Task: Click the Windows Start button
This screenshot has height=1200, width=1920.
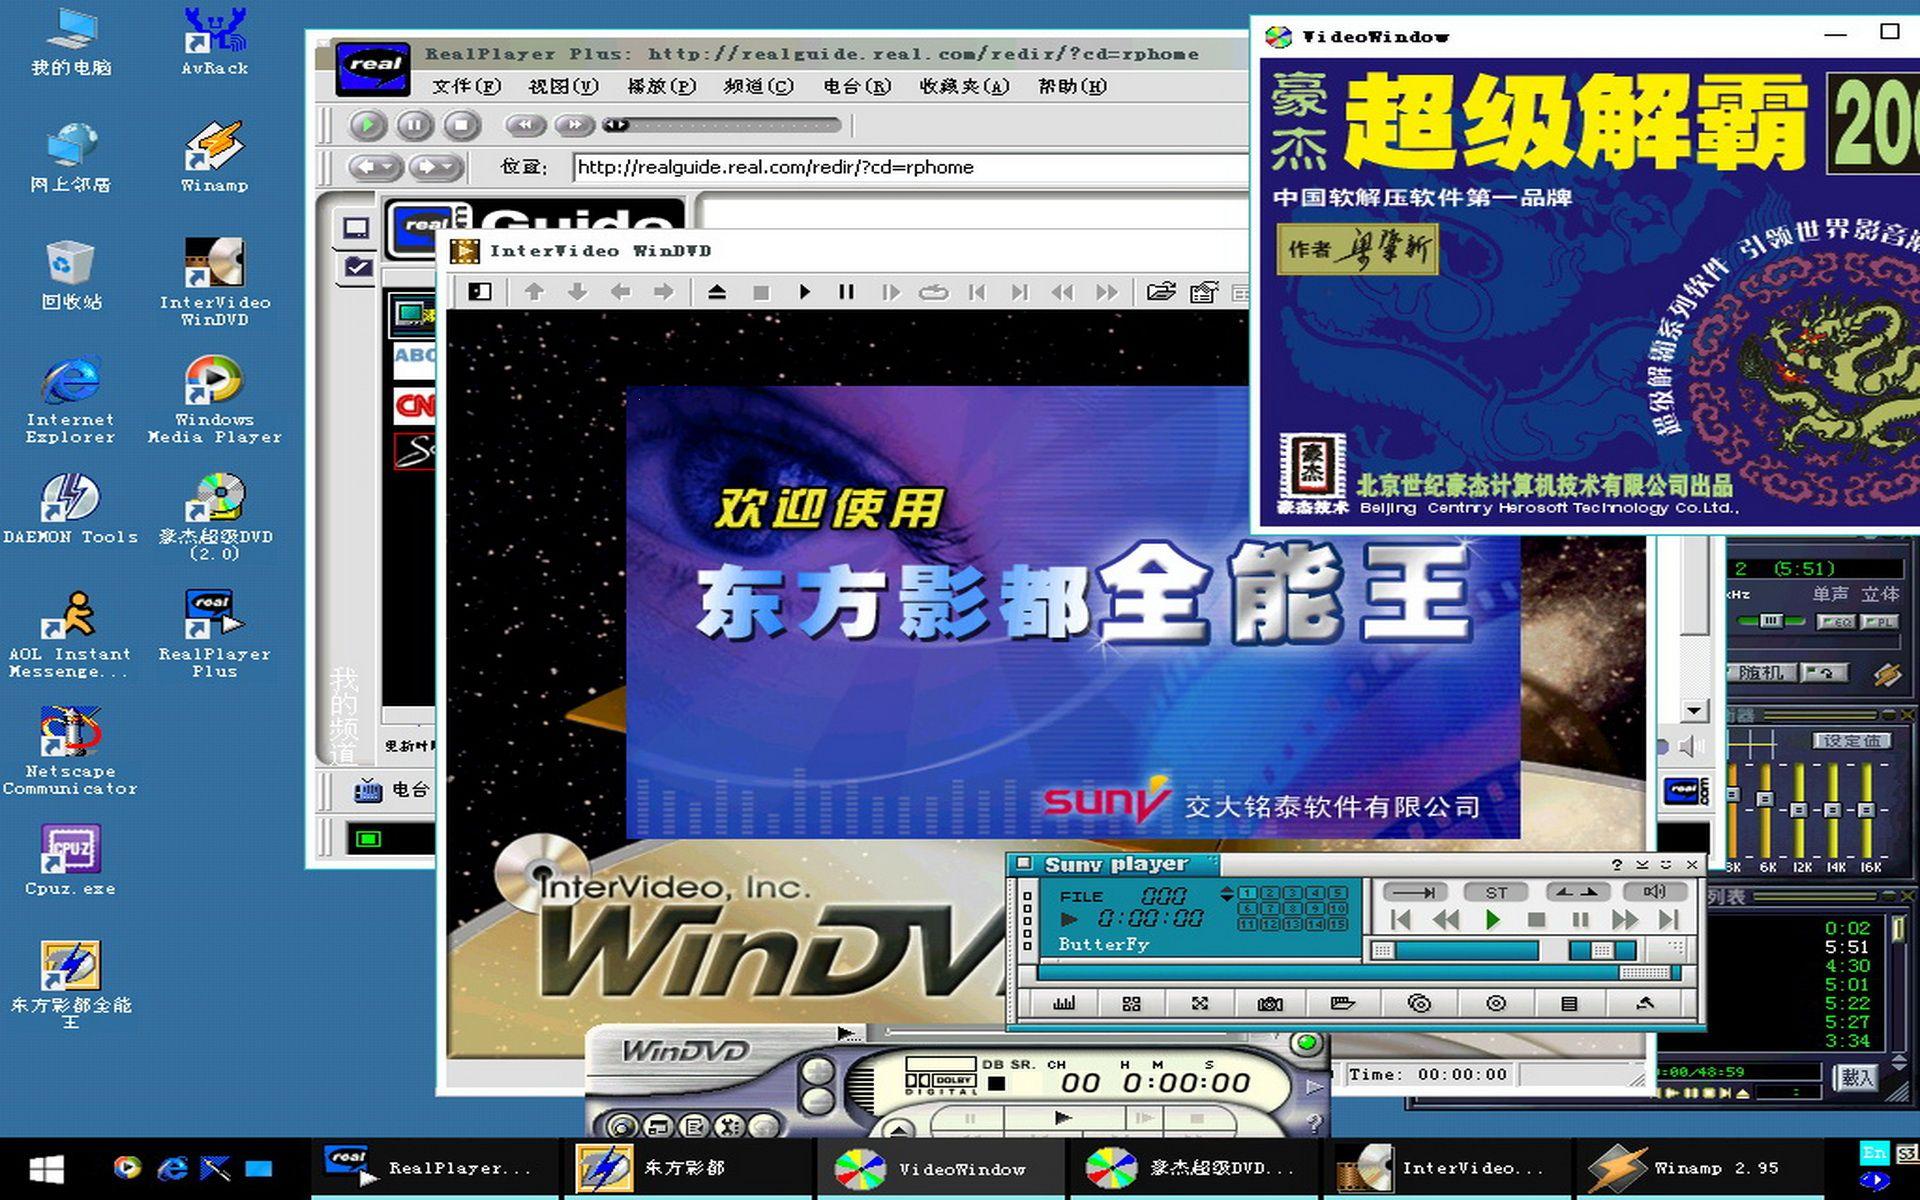Action: (x=46, y=1168)
